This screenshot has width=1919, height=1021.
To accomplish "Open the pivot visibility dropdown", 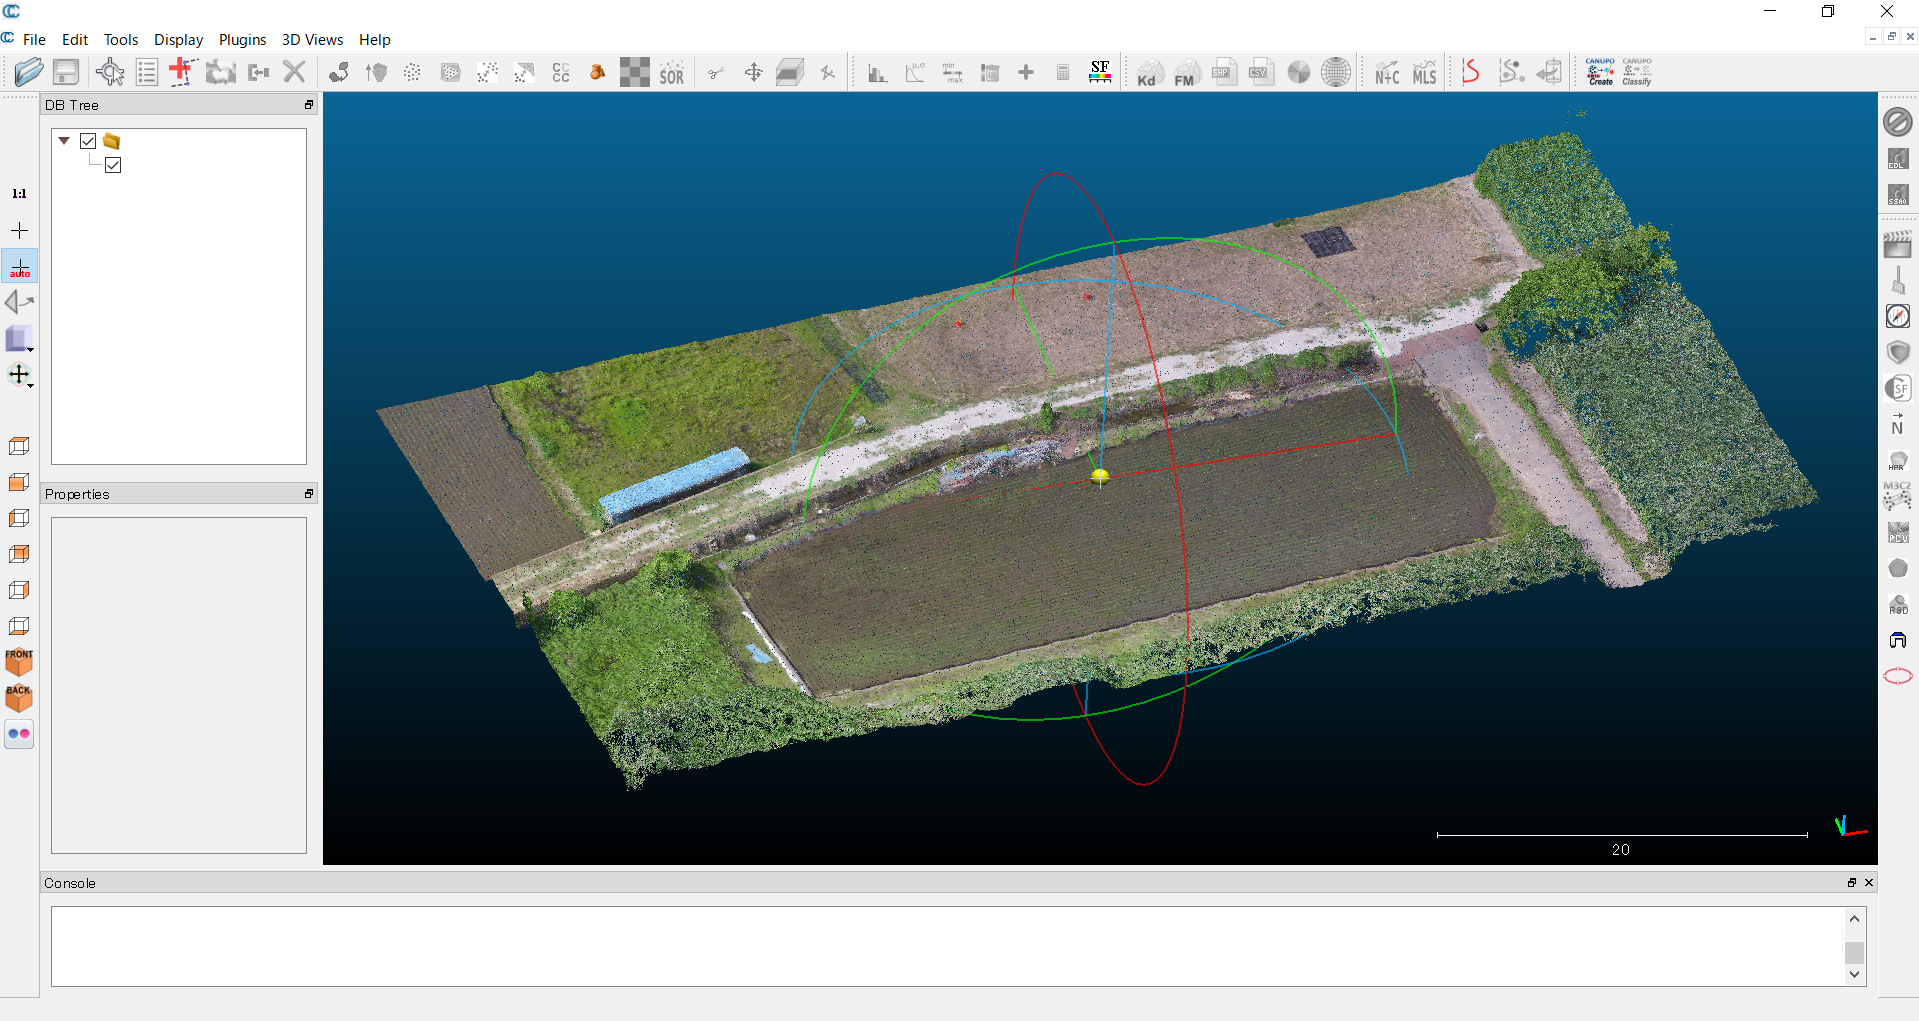I will pyautogui.click(x=20, y=376).
